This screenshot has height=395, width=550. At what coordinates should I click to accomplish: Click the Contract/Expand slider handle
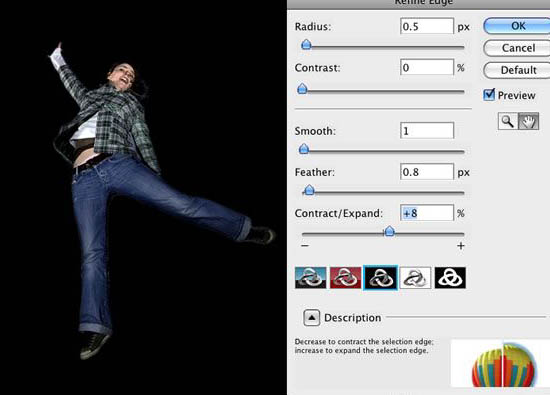pyautogui.click(x=389, y=231)
